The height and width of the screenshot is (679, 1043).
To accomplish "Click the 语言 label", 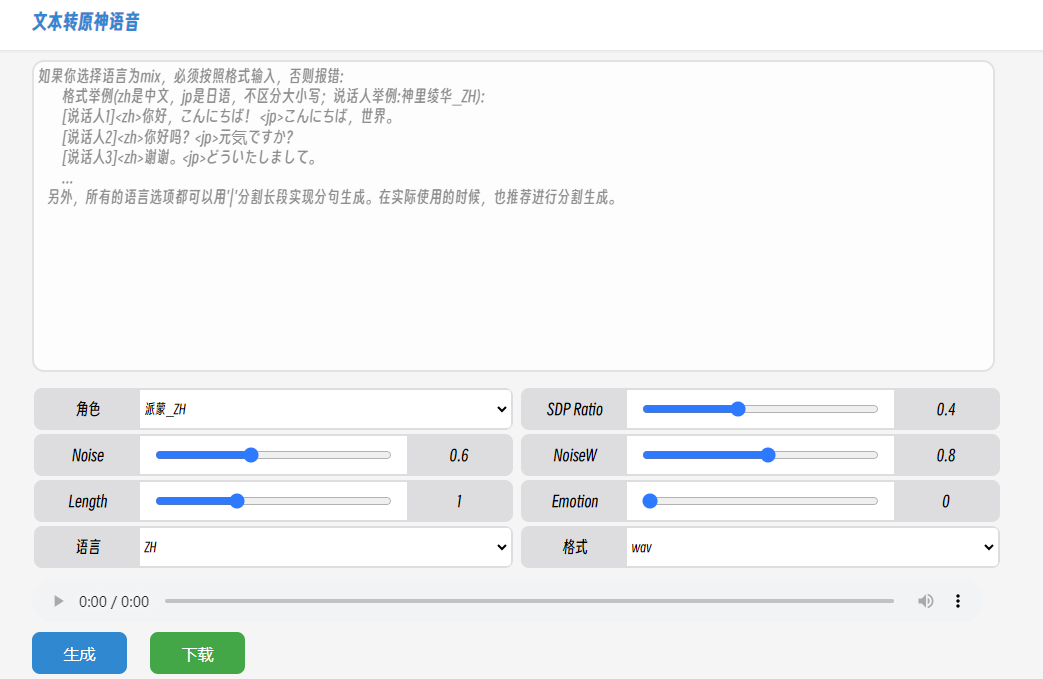I will coord(88,547).
